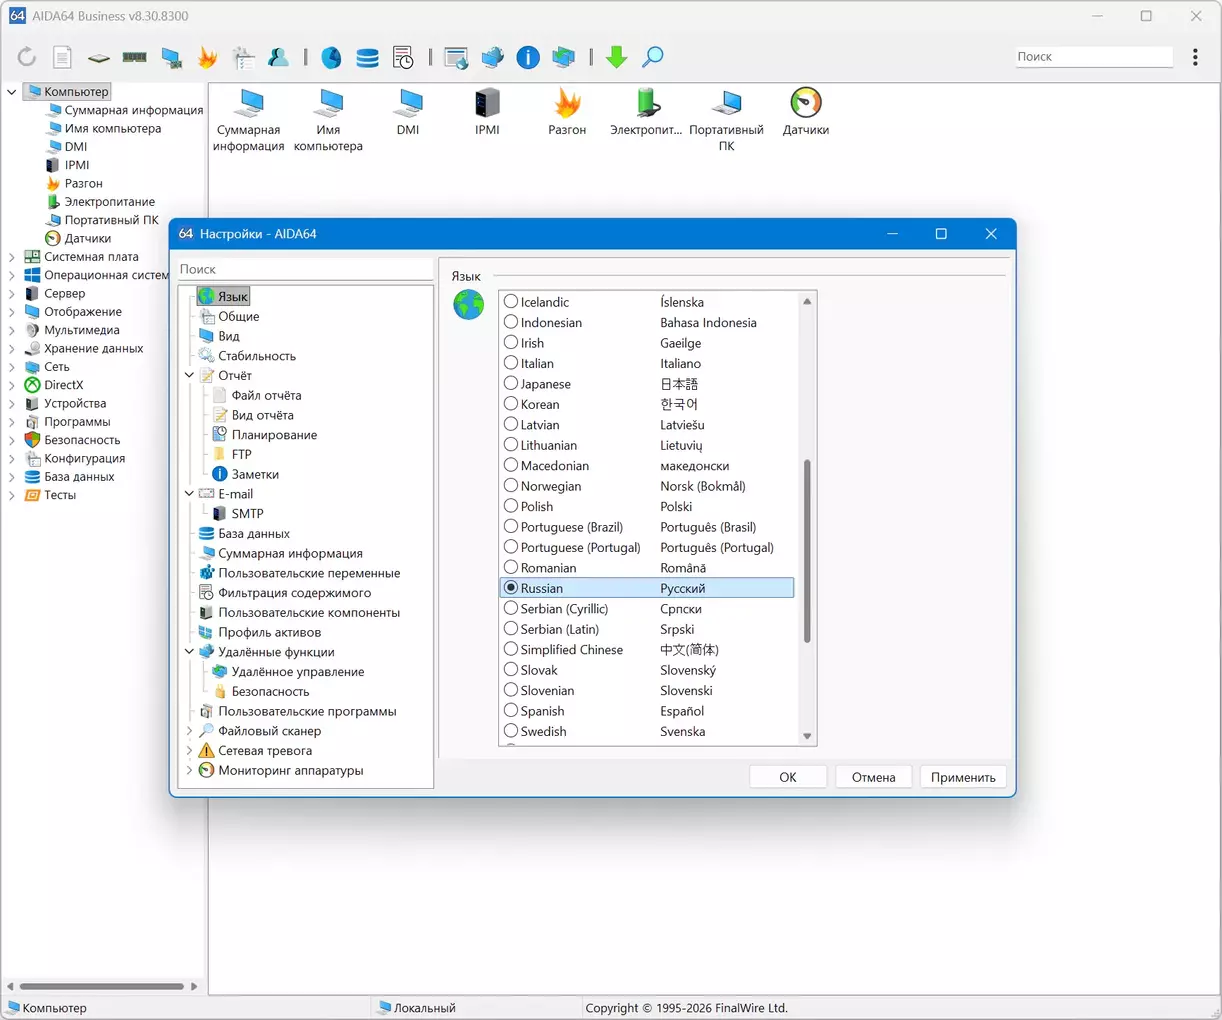Click the magnifier search toolbar icon
The height and width of the screenshot is (1020, 1222).
tap(652, 58)
